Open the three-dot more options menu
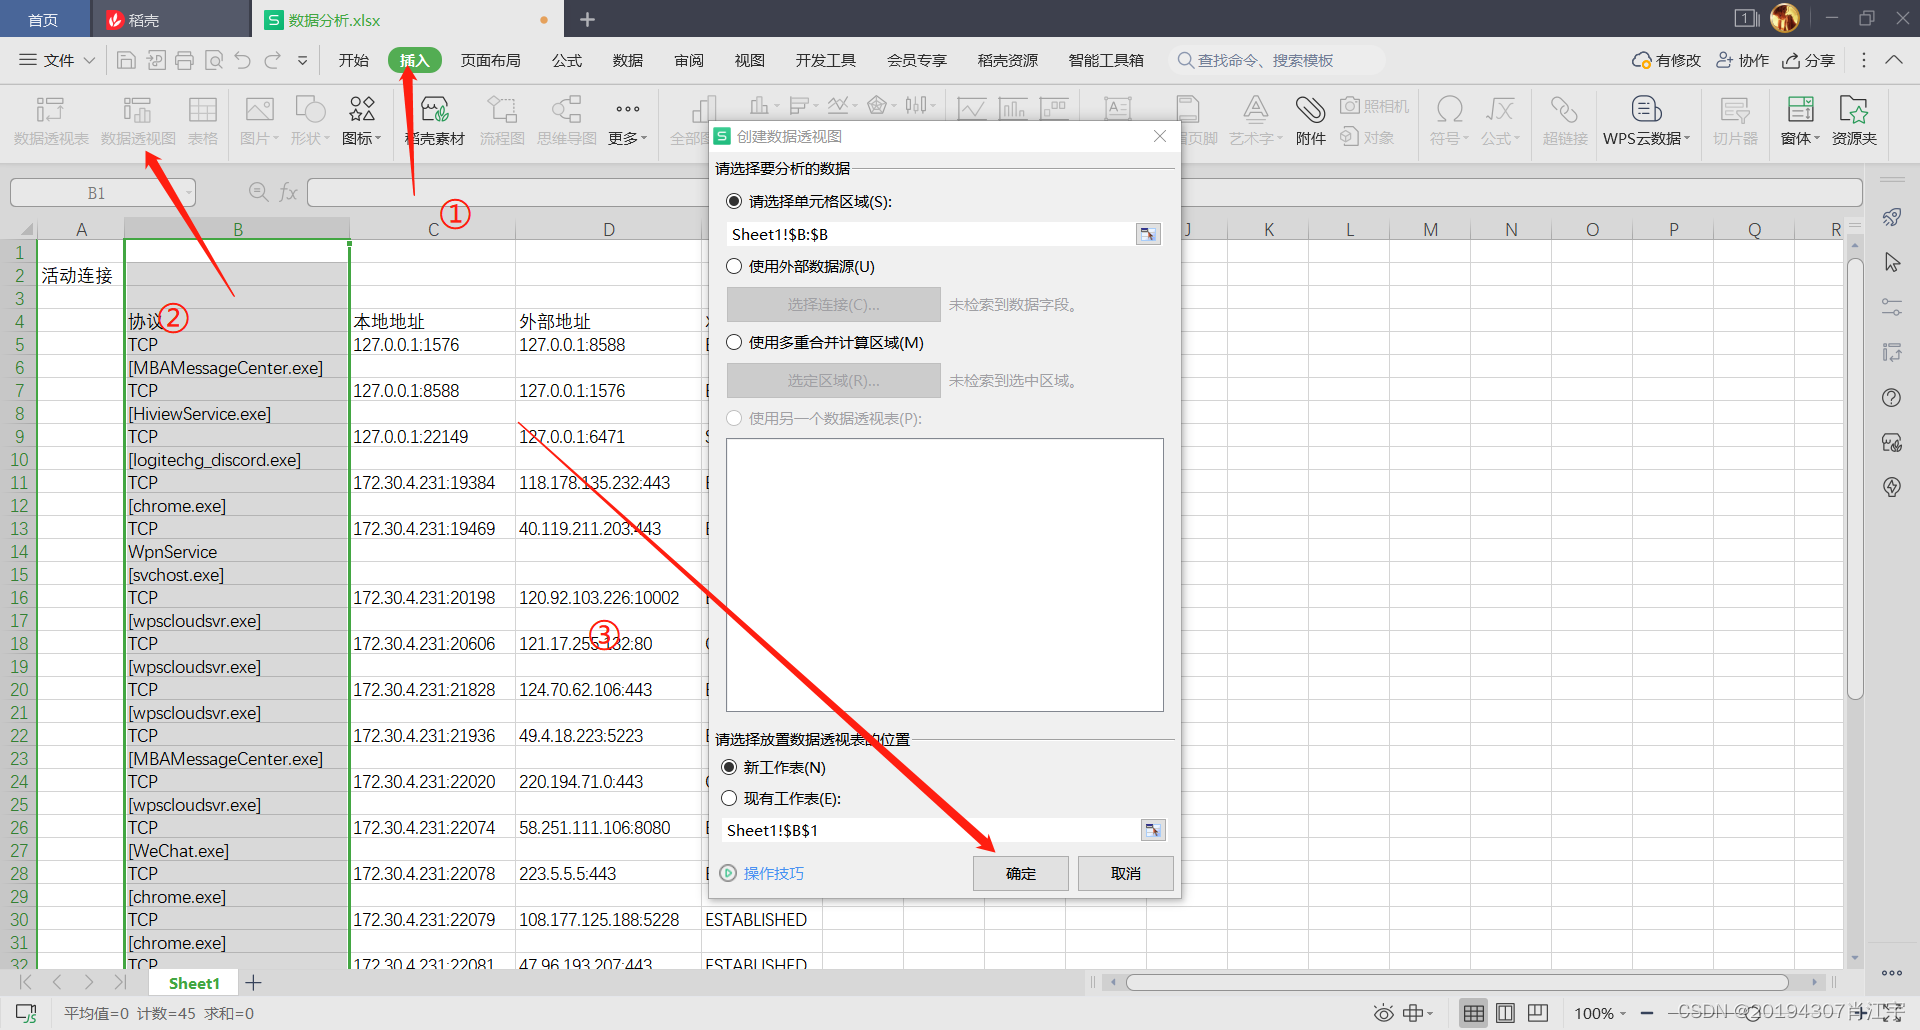Screen dimensions: 1920x1030 coord(1863,60)
